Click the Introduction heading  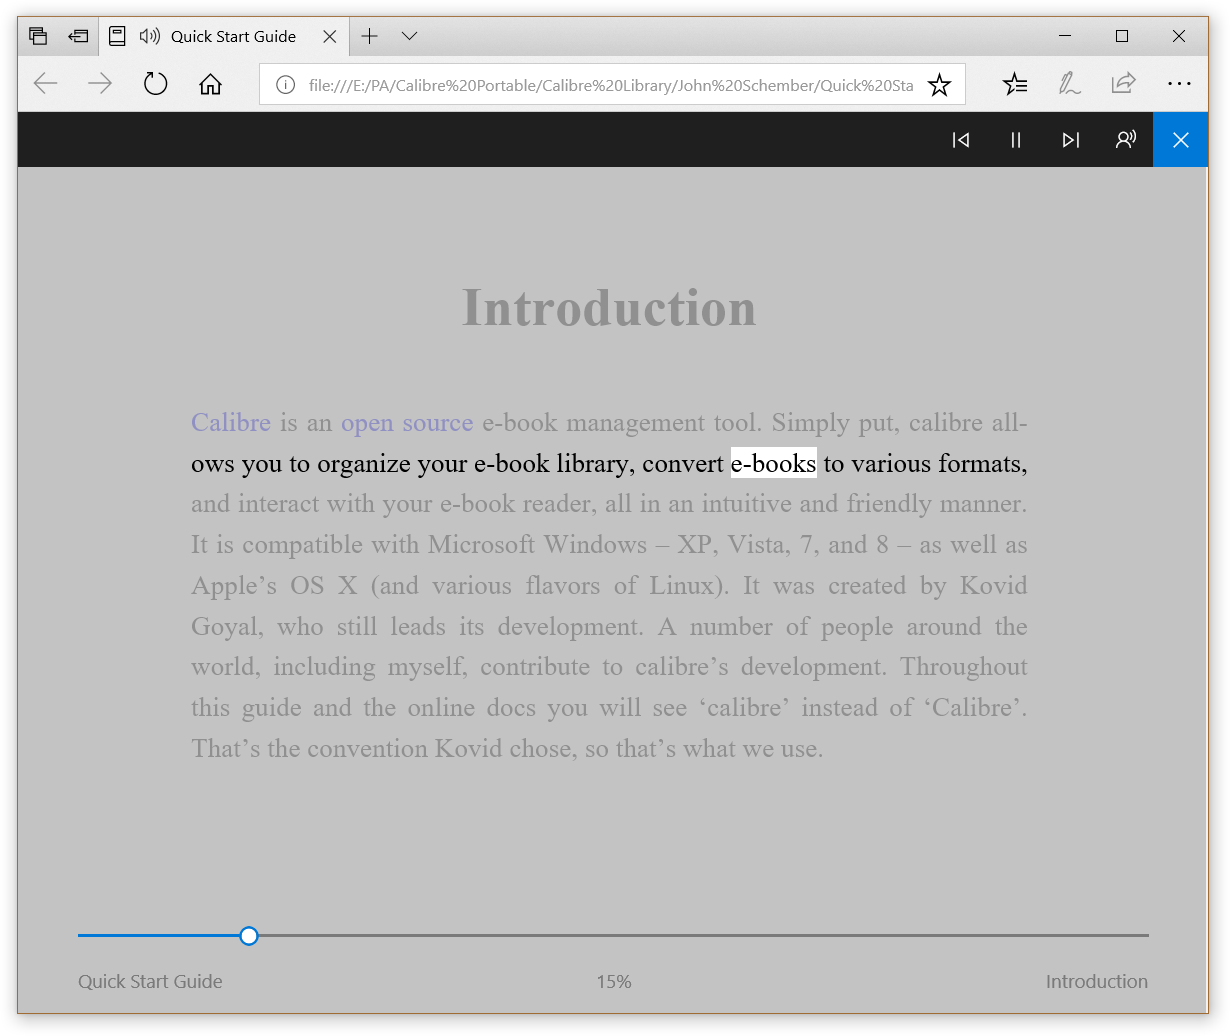point(609,308)
